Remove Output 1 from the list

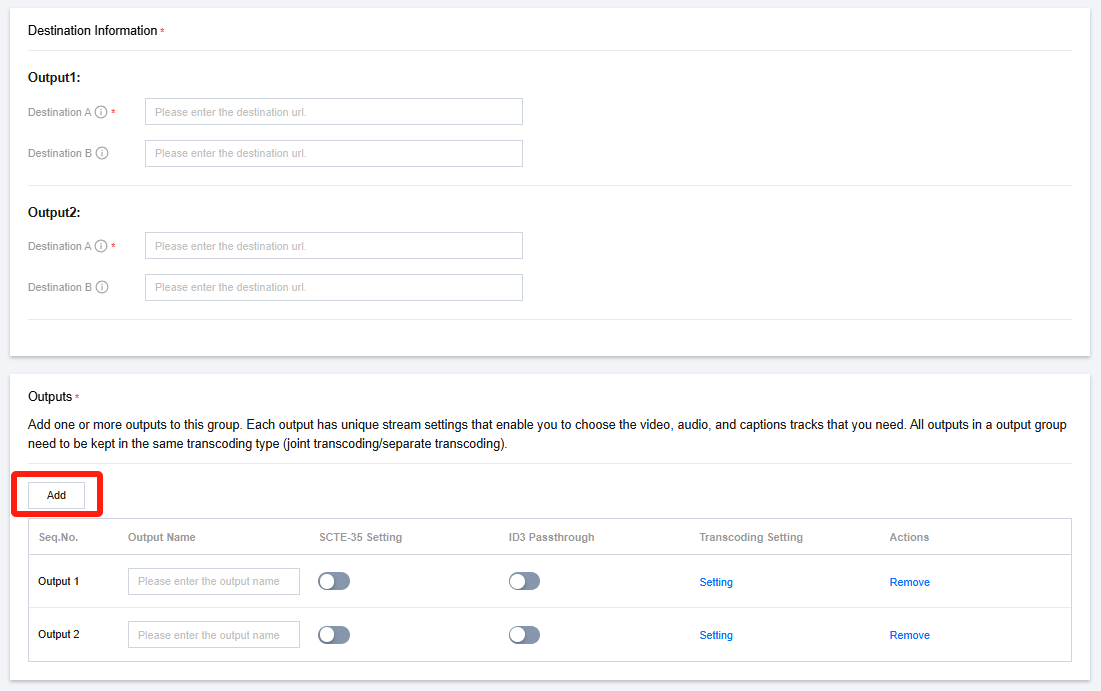pyautogui.click(x=909, y=582)
